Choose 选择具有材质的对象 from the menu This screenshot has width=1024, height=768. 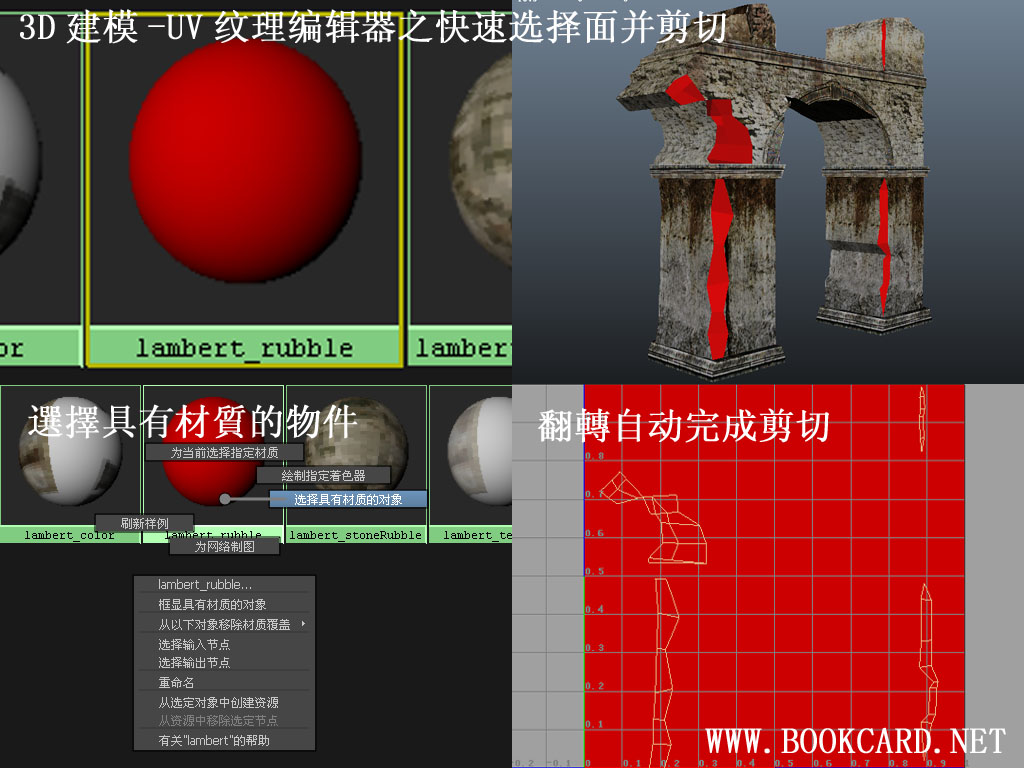(x=340, y=499)
